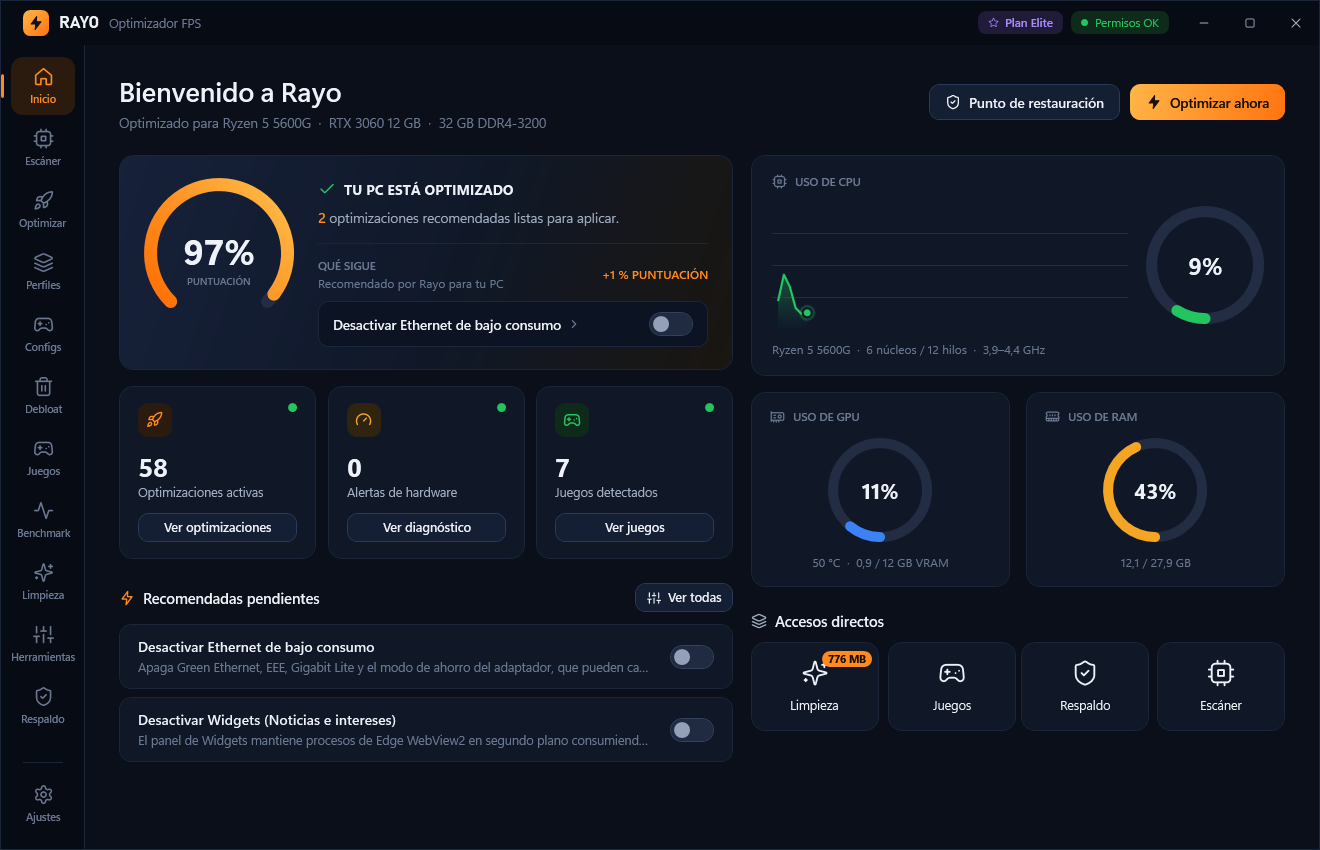Open Limpieza in the left sidebar
Viewport: 1320px width, 850px height.
tap(43, 582)
